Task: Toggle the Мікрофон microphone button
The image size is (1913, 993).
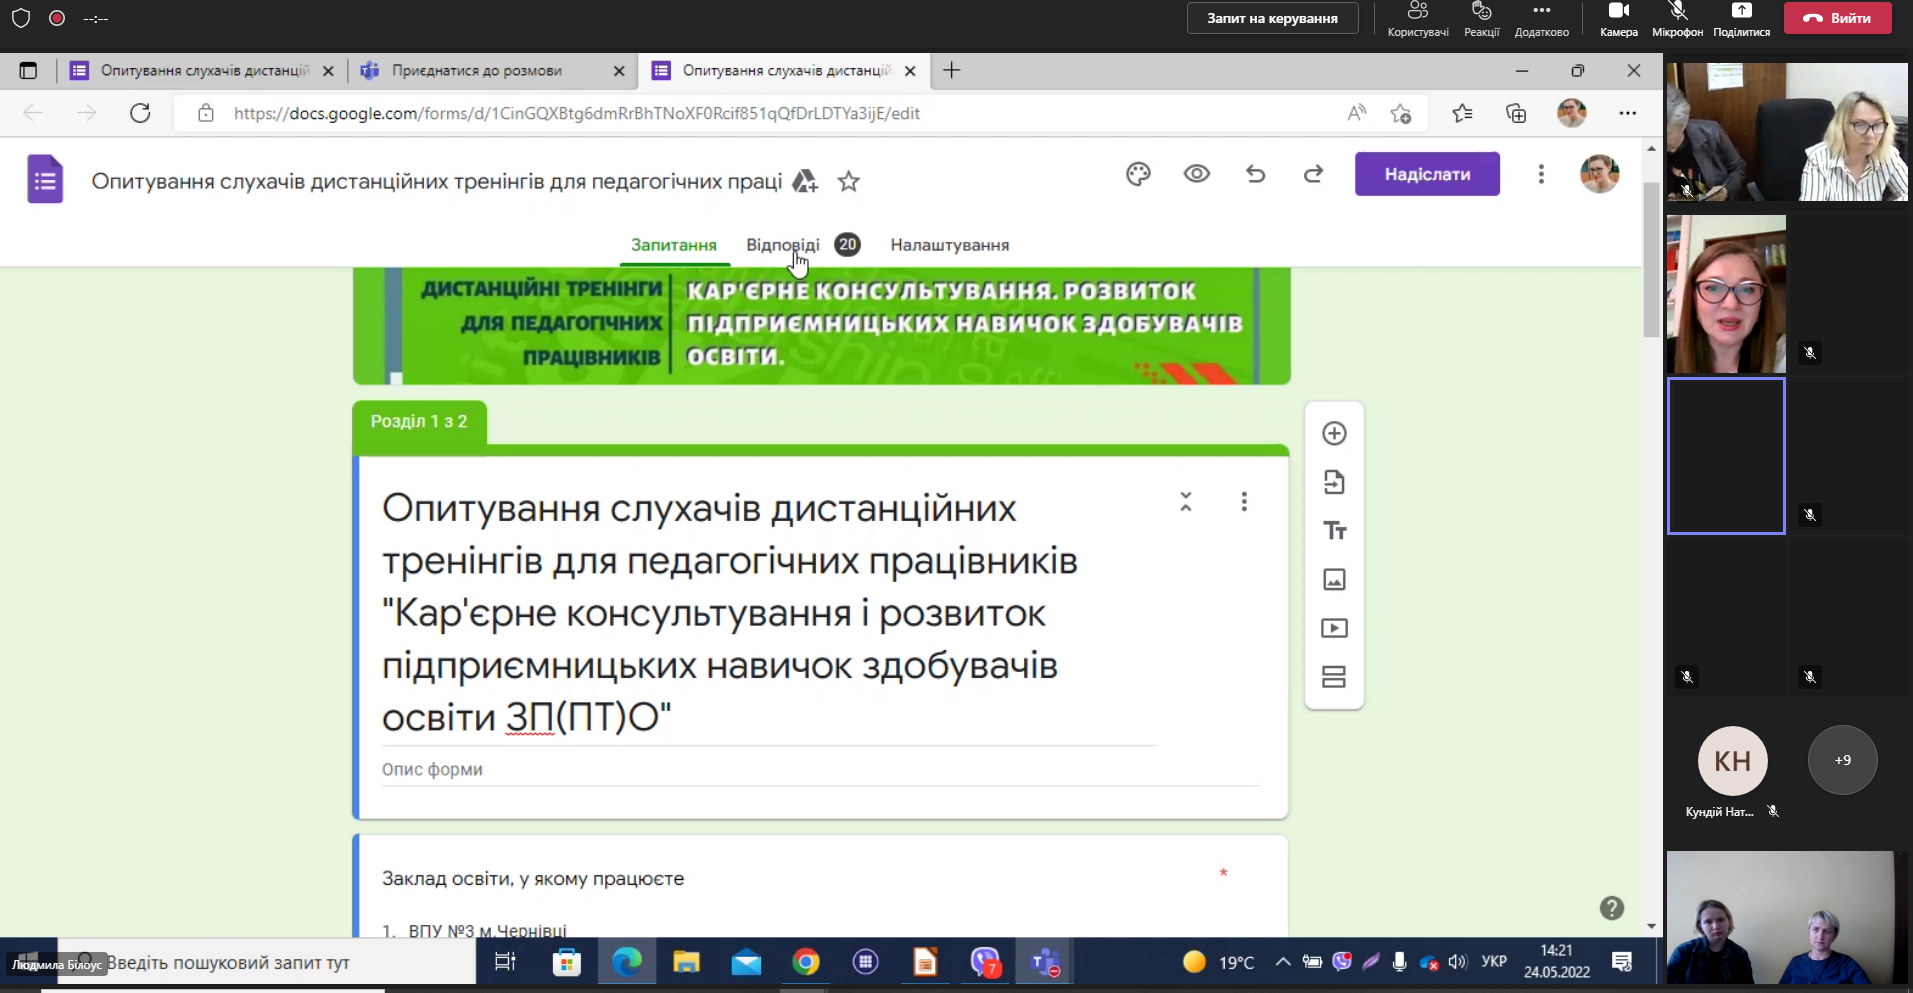Action: point(1677,19)
